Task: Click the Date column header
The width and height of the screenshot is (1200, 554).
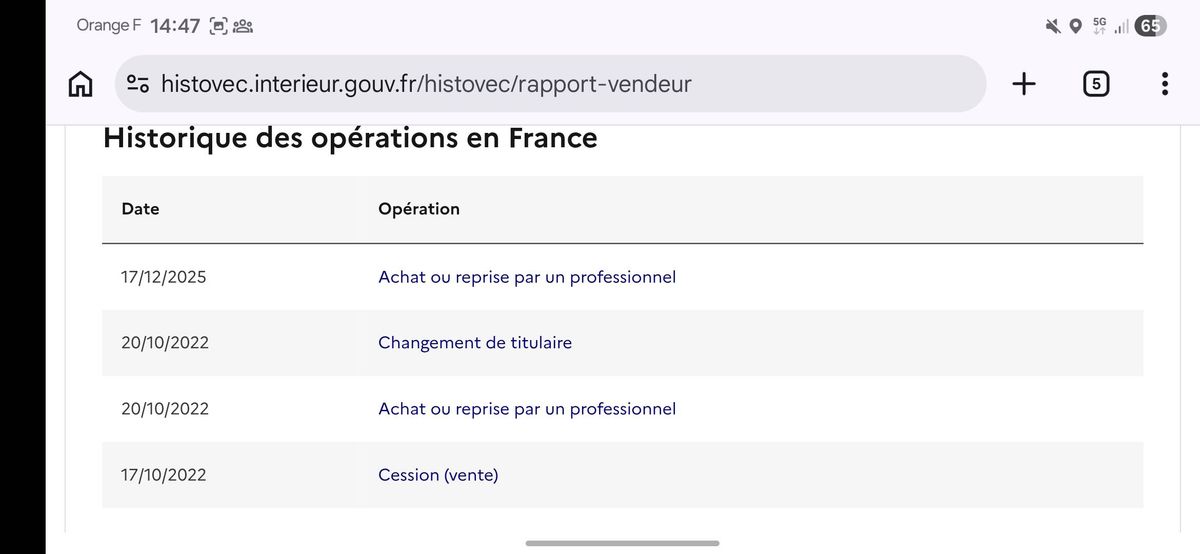Action: (140, 209)
